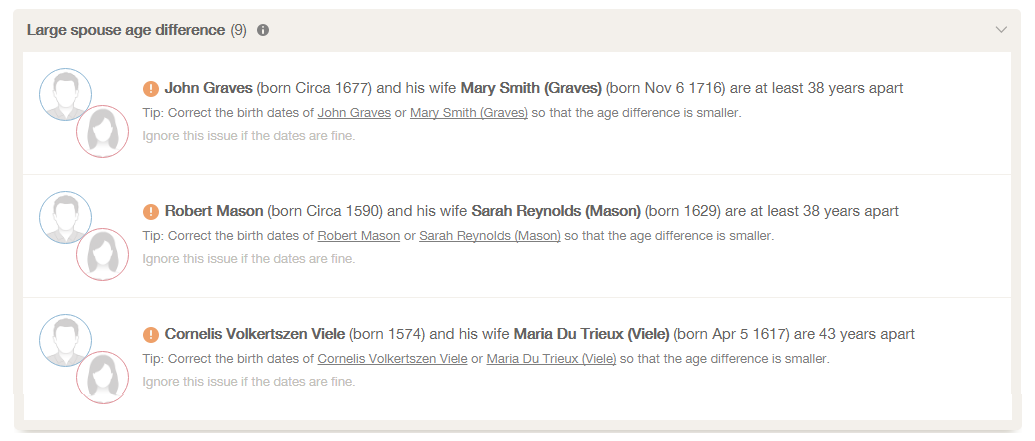Open the Mary Smith (Graves) tip link

point(469,113)
